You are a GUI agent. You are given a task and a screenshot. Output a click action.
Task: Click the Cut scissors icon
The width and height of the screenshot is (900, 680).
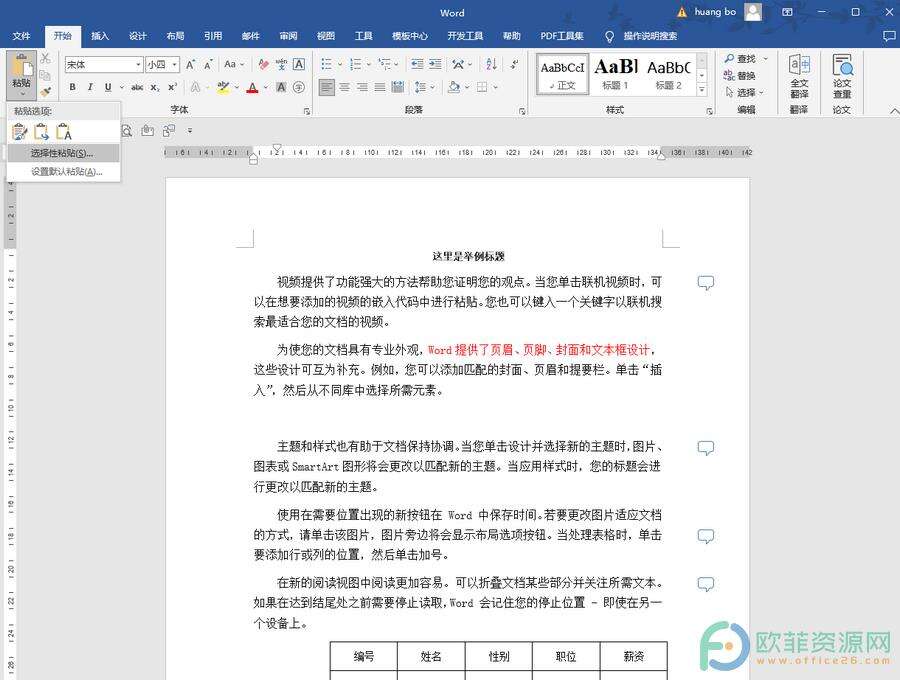(x=45, y=59)
